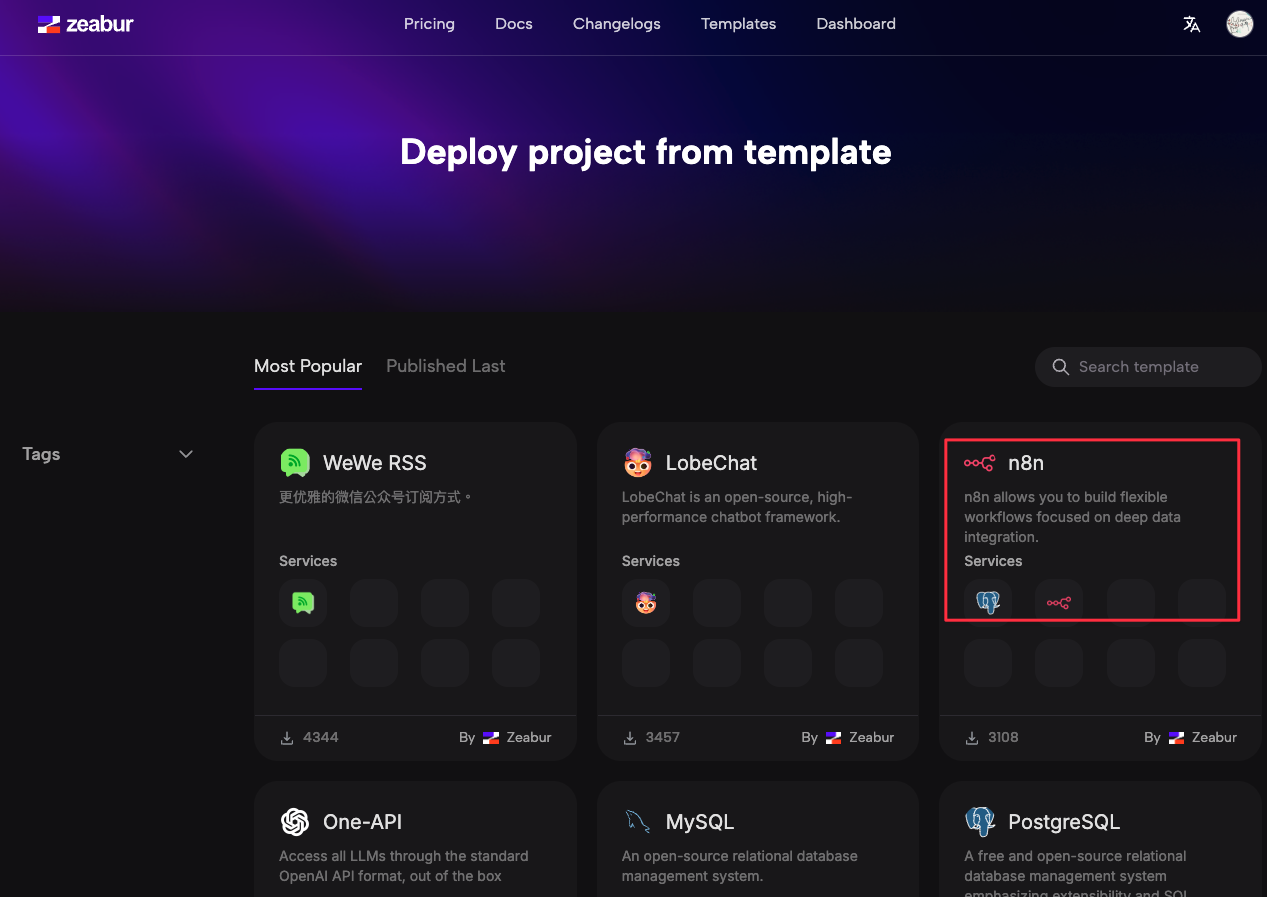Open the user profile avatar menu
This screenshot has width=1267, height=897.
[1239, 24]
